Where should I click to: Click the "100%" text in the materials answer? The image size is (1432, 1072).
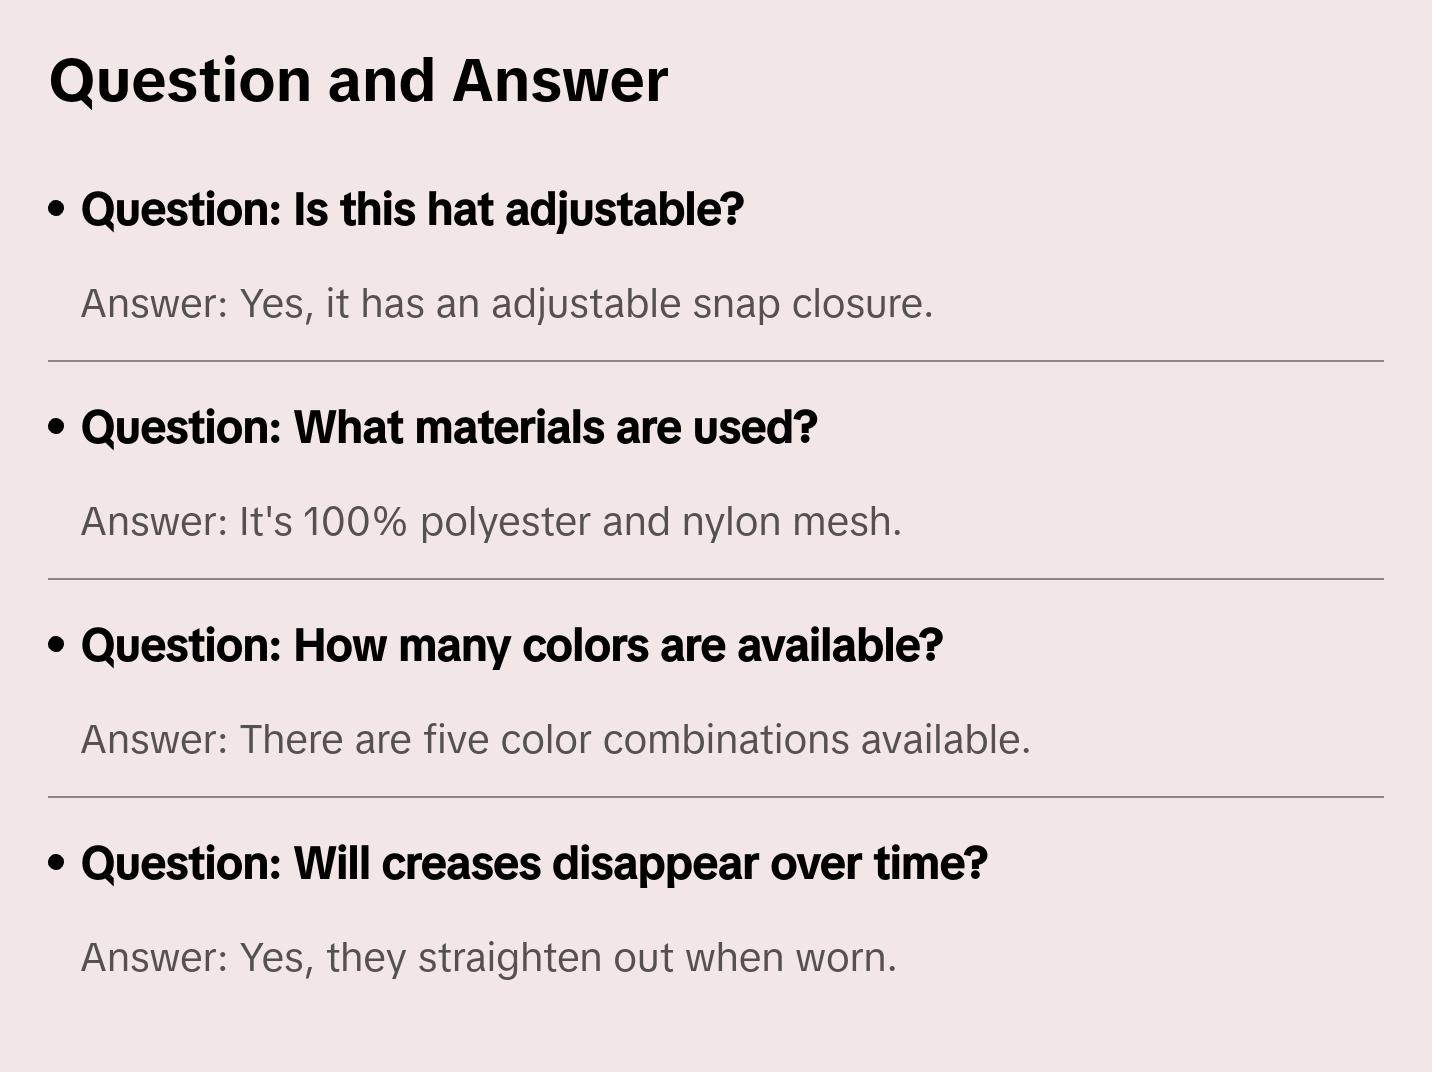pos(355,522)
